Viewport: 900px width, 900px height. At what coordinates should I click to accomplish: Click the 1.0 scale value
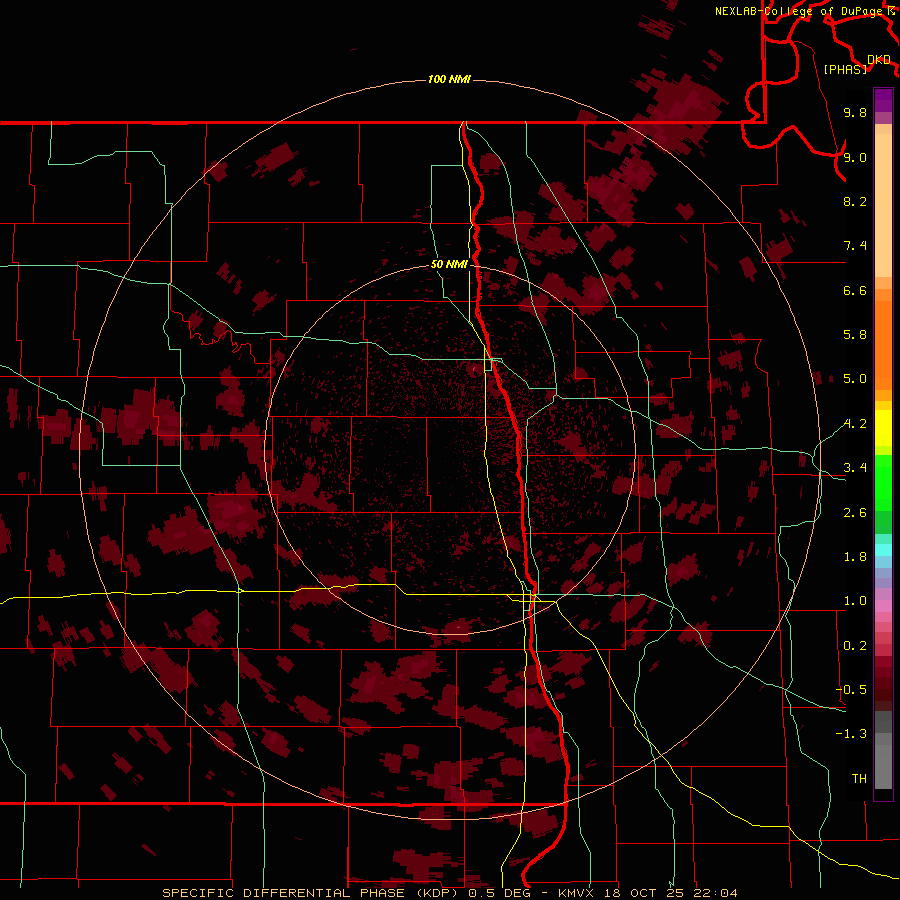click(x=855, y=601)
